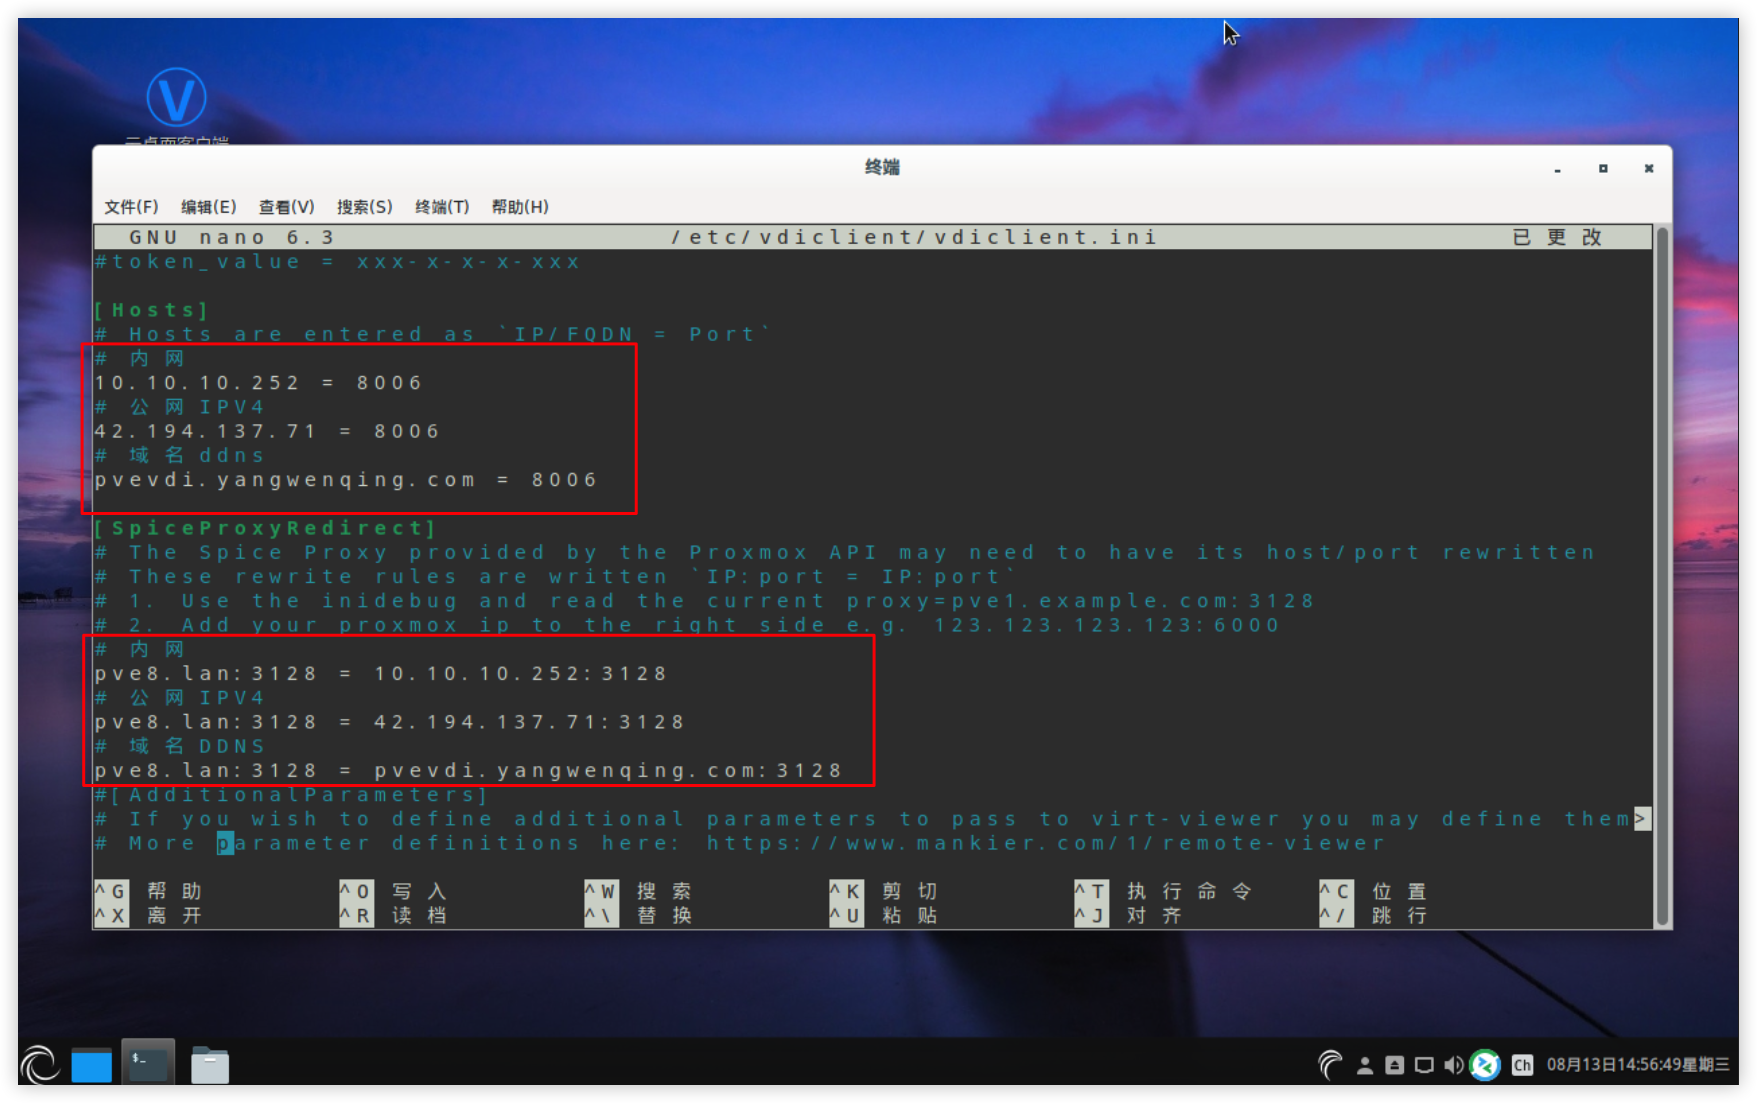Viewport: 1757px width, 1103px height.
Task: Click the '# 域名 ddns' comment under Hosts
Action: [180, 456]
